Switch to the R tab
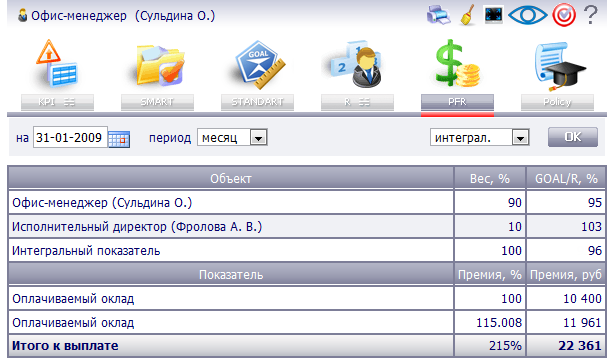 (357, 102)
